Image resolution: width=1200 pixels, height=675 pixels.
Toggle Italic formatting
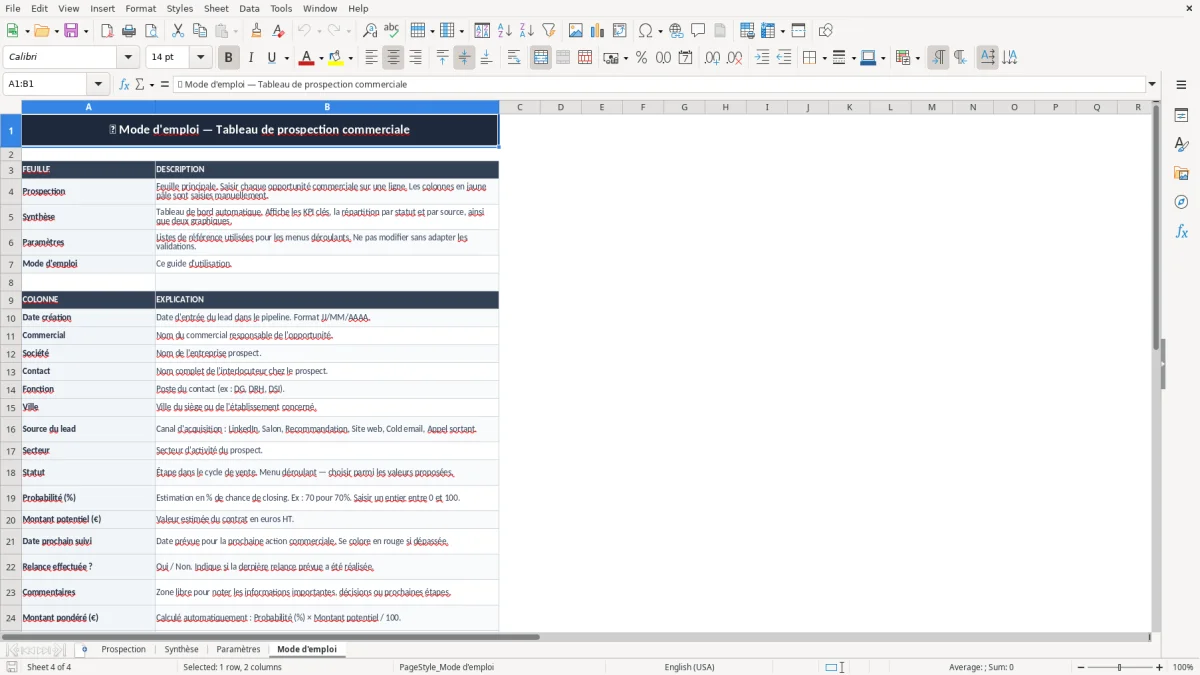click(250, 58)
